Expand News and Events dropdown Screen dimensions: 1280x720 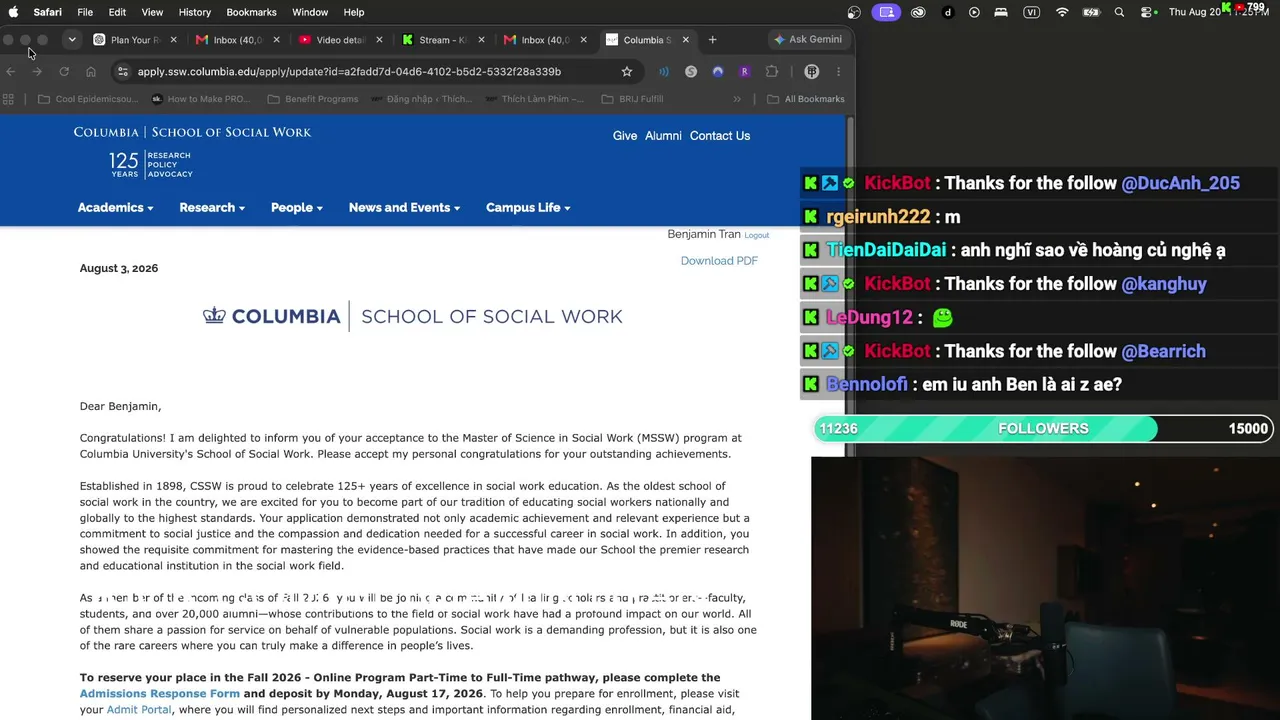[x=405, y=208]
